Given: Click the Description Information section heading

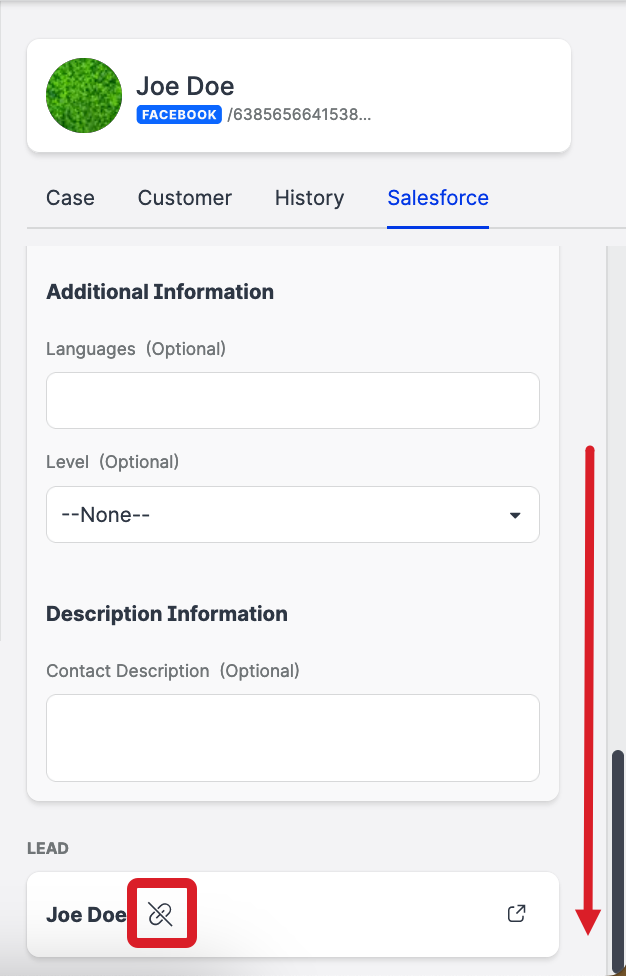Looking at the screenshot, I should point(167,614).
